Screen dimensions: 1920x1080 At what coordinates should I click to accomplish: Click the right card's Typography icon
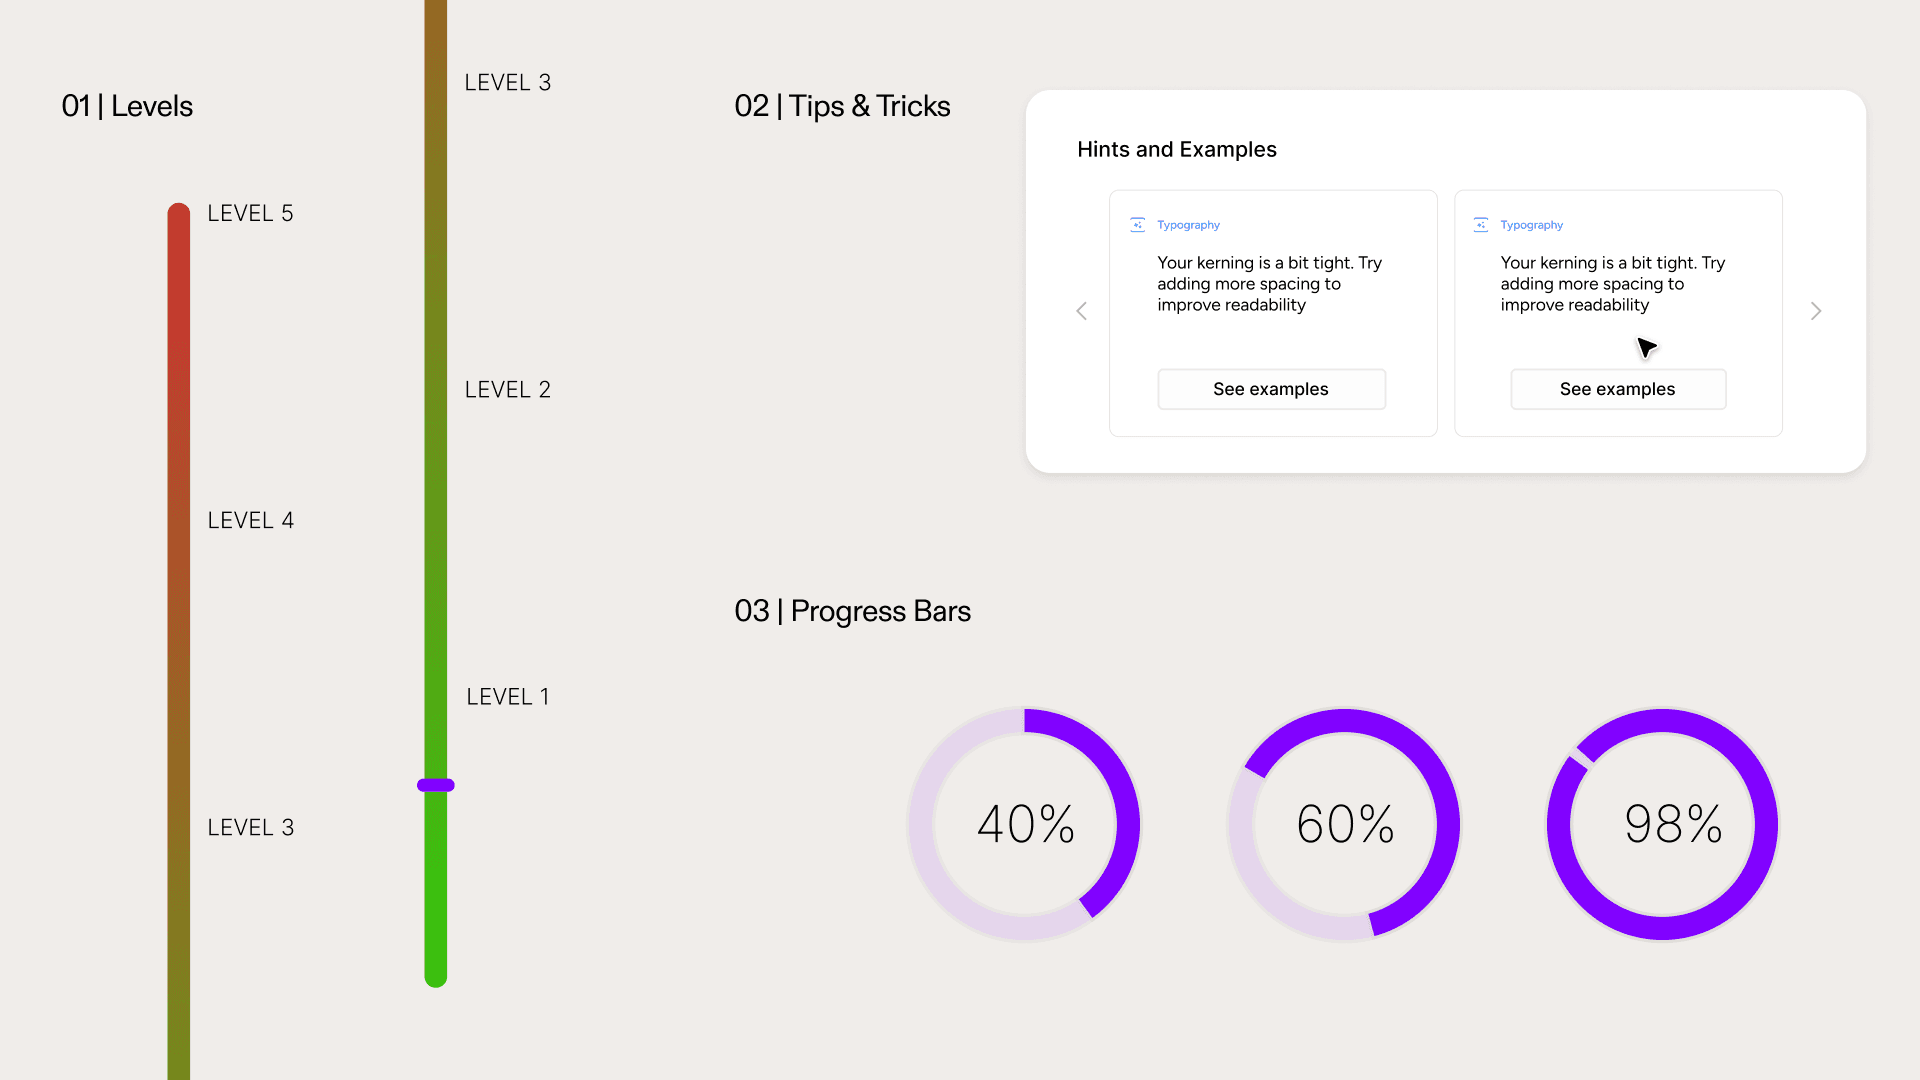coord(1480,224)
